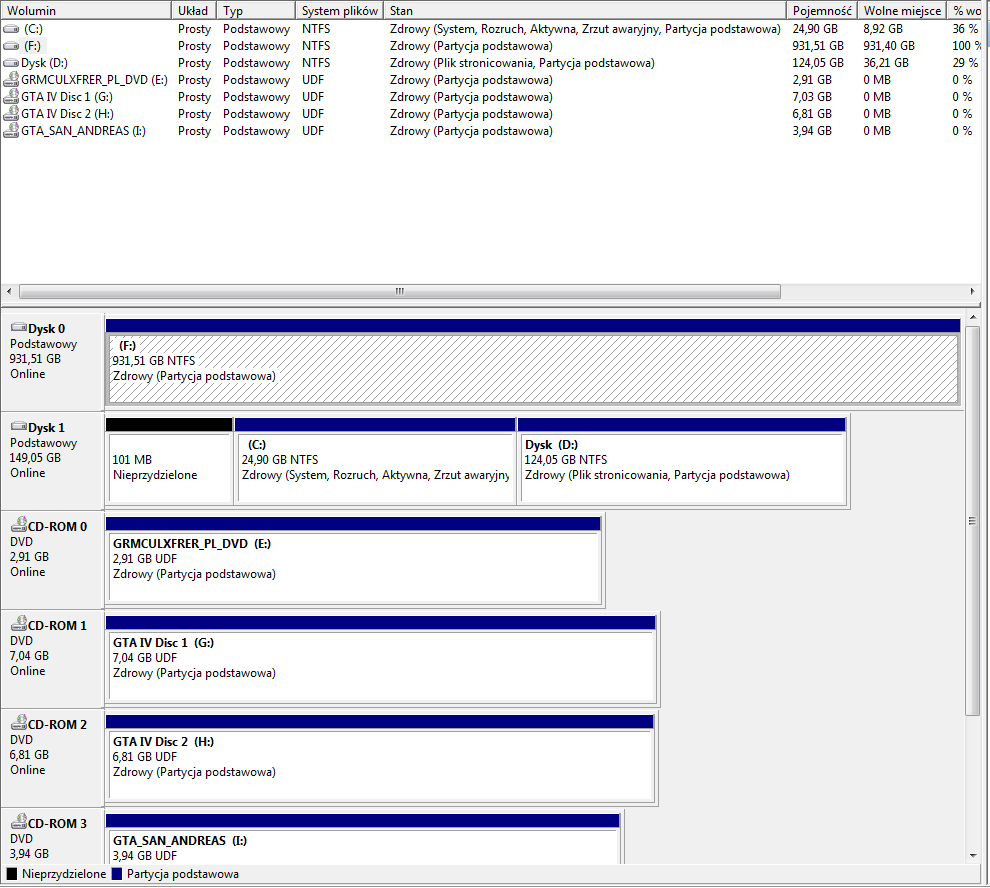This screenshot has height=888, width=990.
Task: Click the optical drive icon beside CD-ROM 1
Action: pos(19,623)
